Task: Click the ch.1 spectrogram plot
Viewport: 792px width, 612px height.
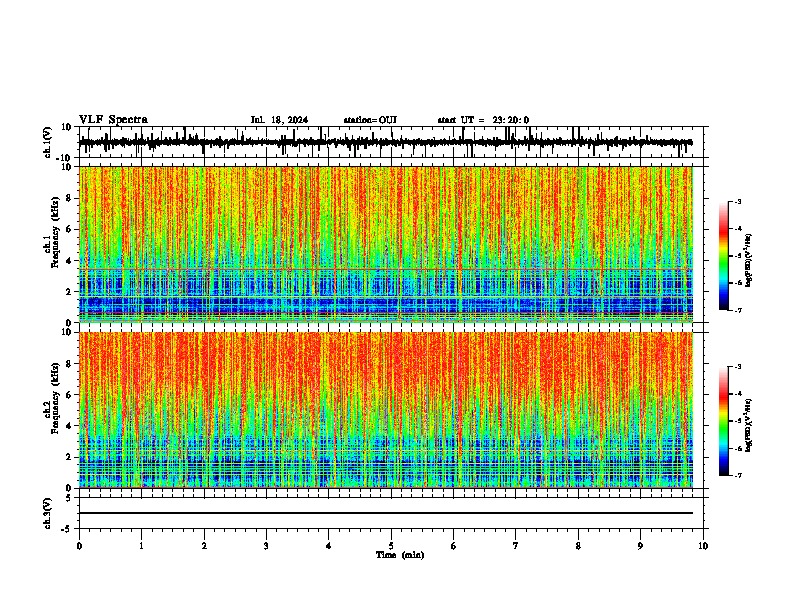Action: click(386, 244)
